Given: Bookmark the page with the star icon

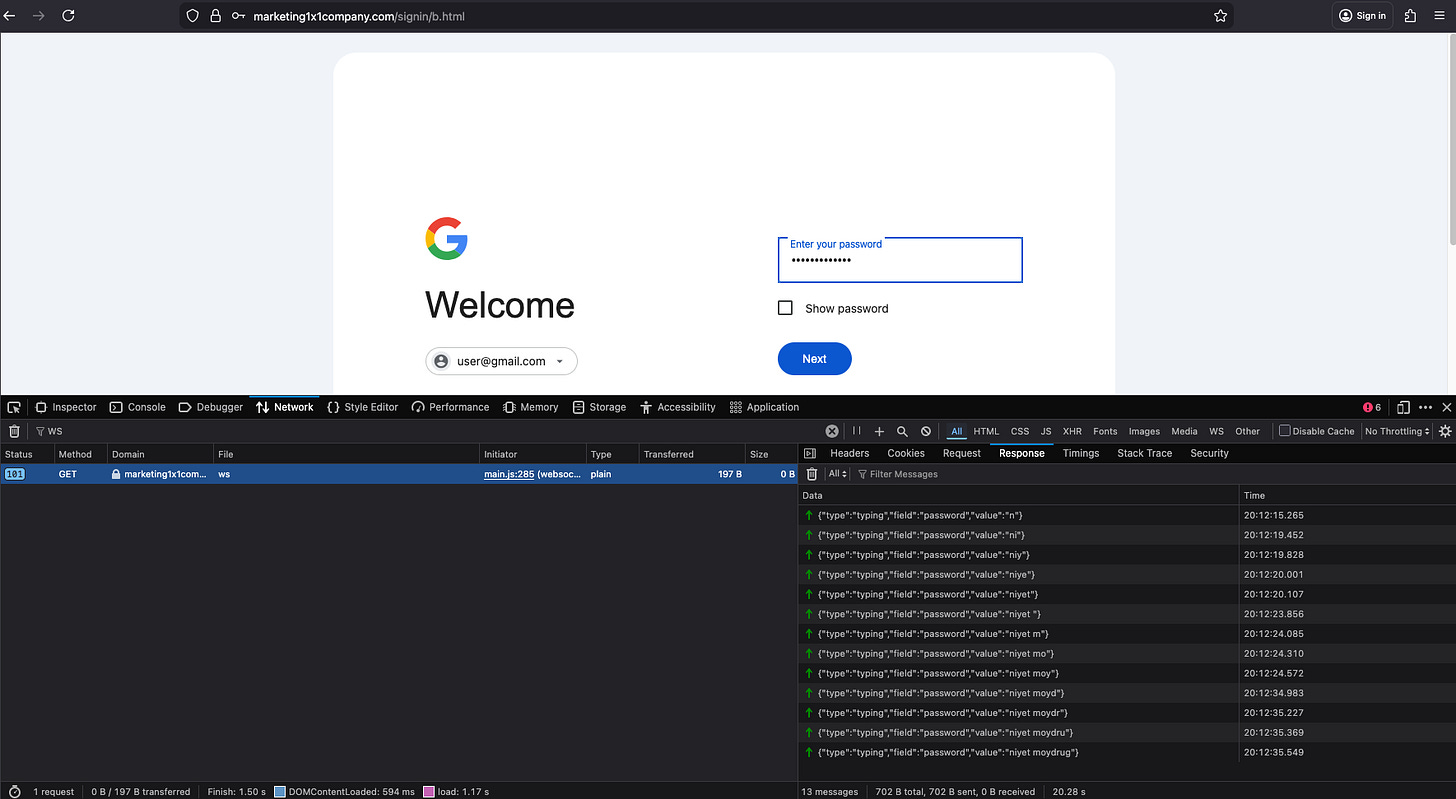Looking at the screenshot, I should (1220, 16).
